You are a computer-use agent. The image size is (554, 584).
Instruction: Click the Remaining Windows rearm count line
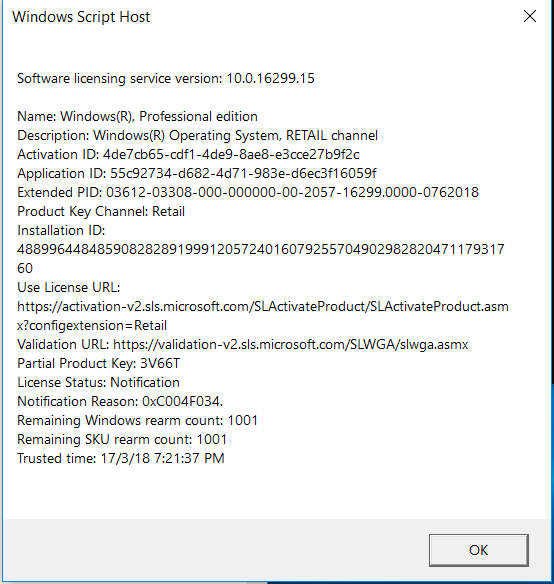pyautogui.click(x=137, y=420)
